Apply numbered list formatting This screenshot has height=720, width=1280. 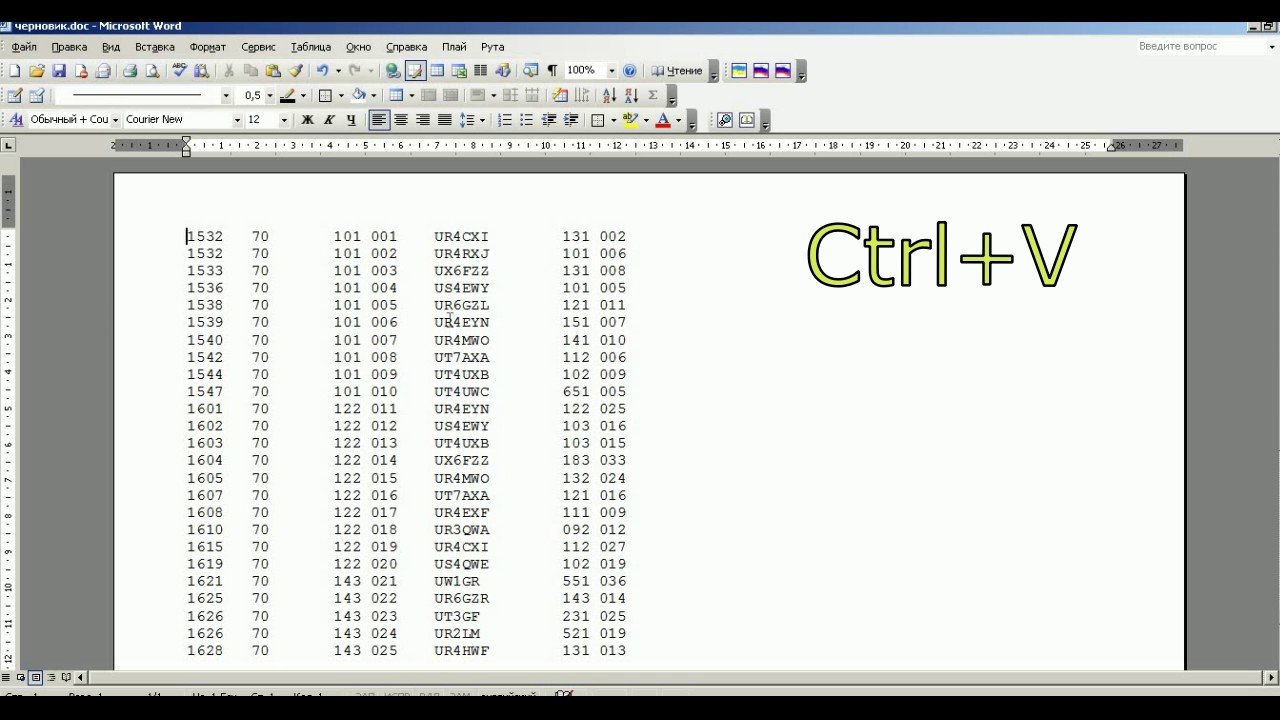505,120
